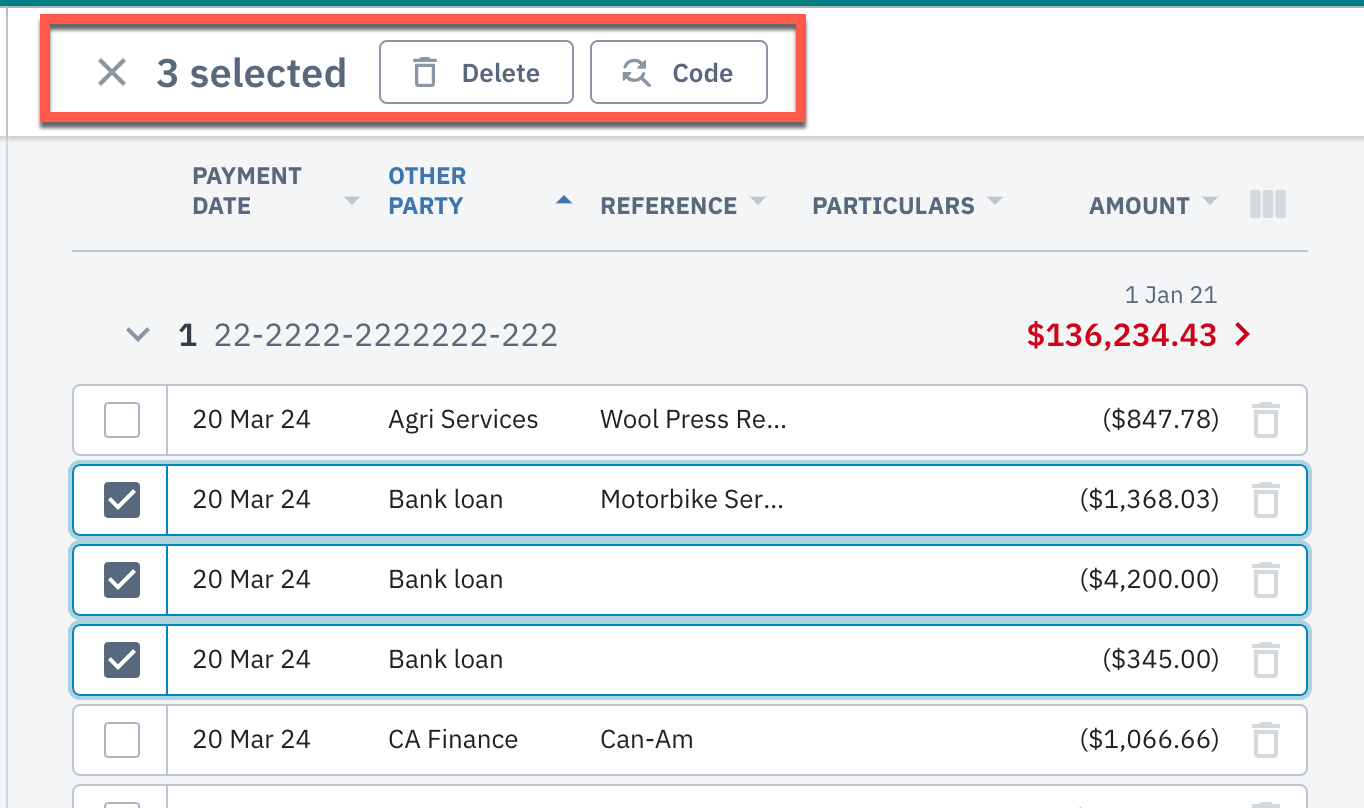Delete the $1,368.03 Bank loan via trash icon

coord(1266,500)
